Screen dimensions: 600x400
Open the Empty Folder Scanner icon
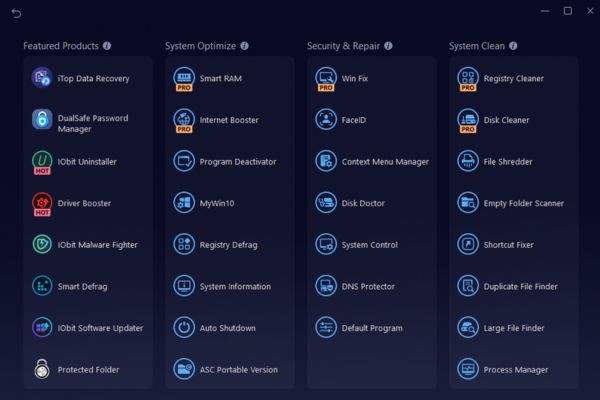pyautogui.click(x=468, y=202)
